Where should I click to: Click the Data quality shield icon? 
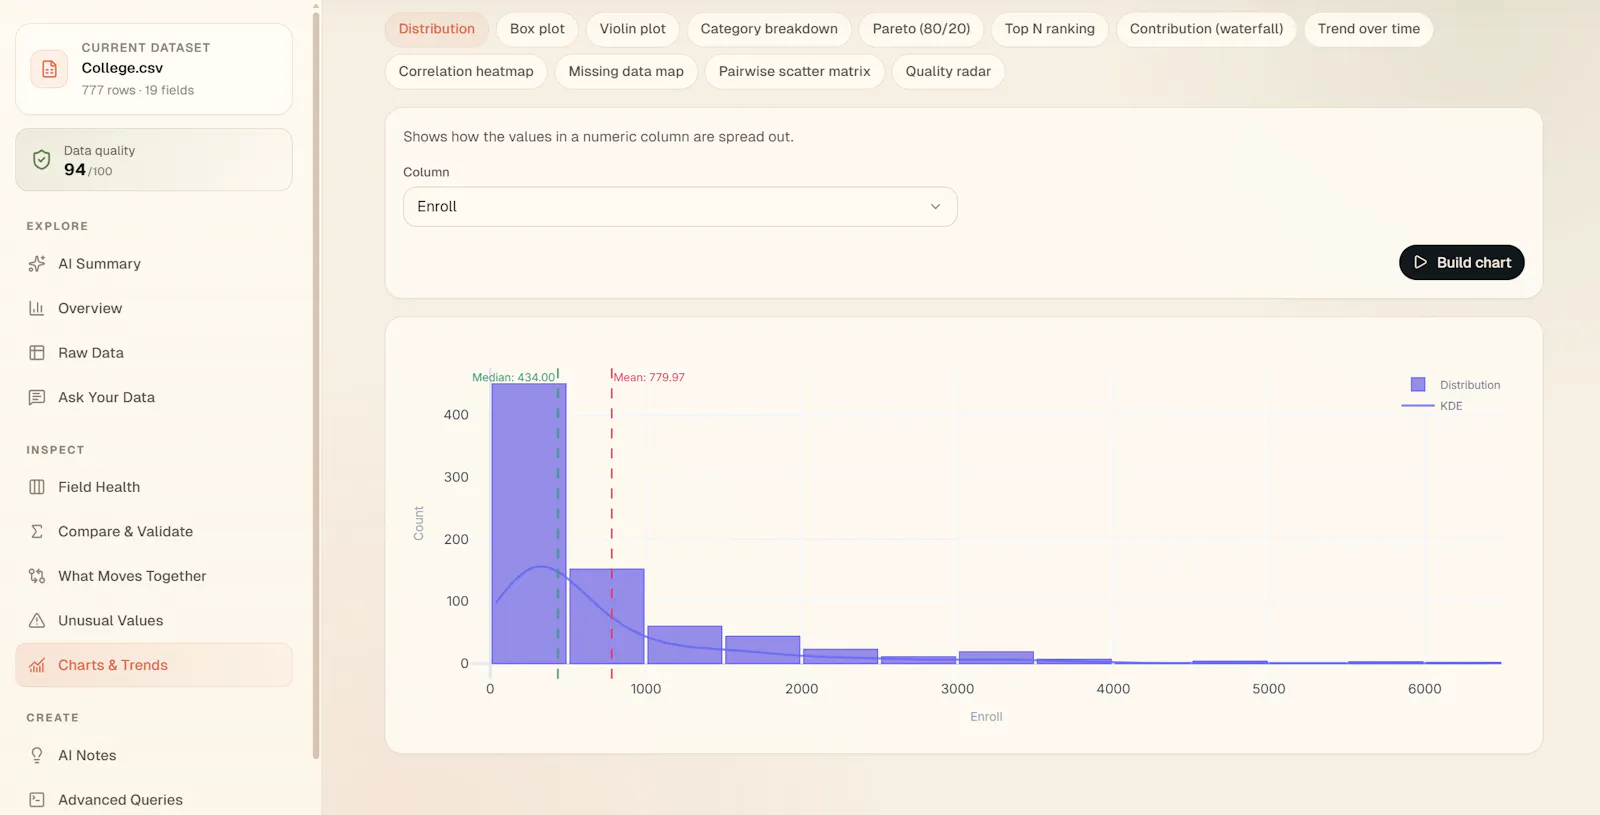point(41,160)
